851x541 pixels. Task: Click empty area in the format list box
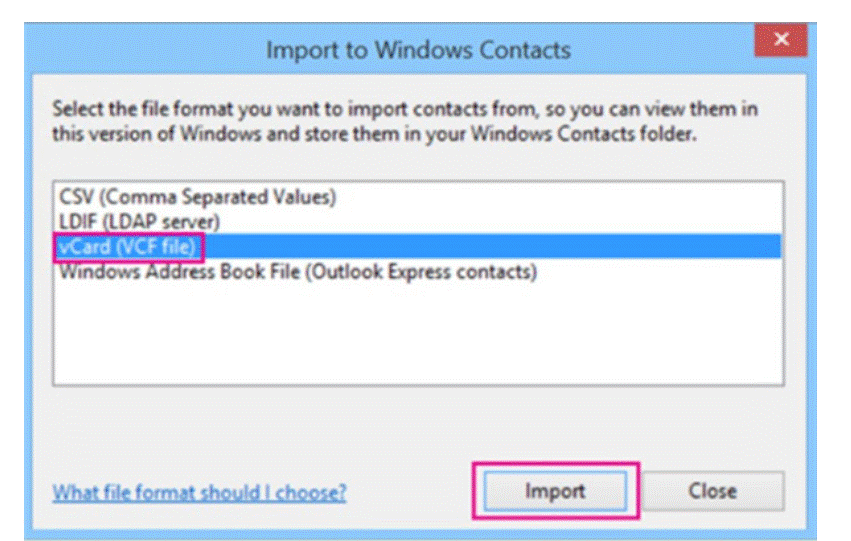418,334
